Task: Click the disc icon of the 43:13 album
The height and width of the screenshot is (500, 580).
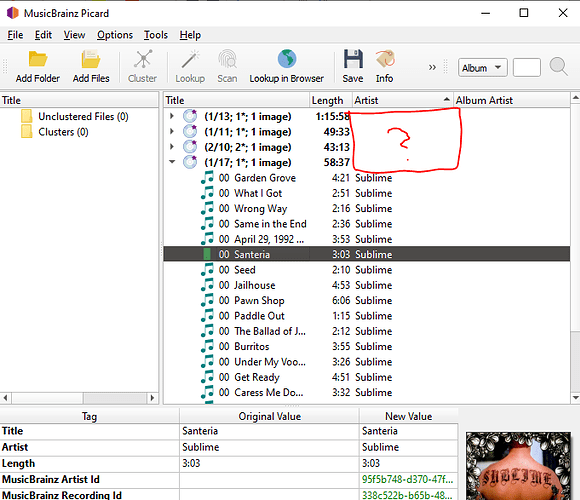Action: [190, 147]
